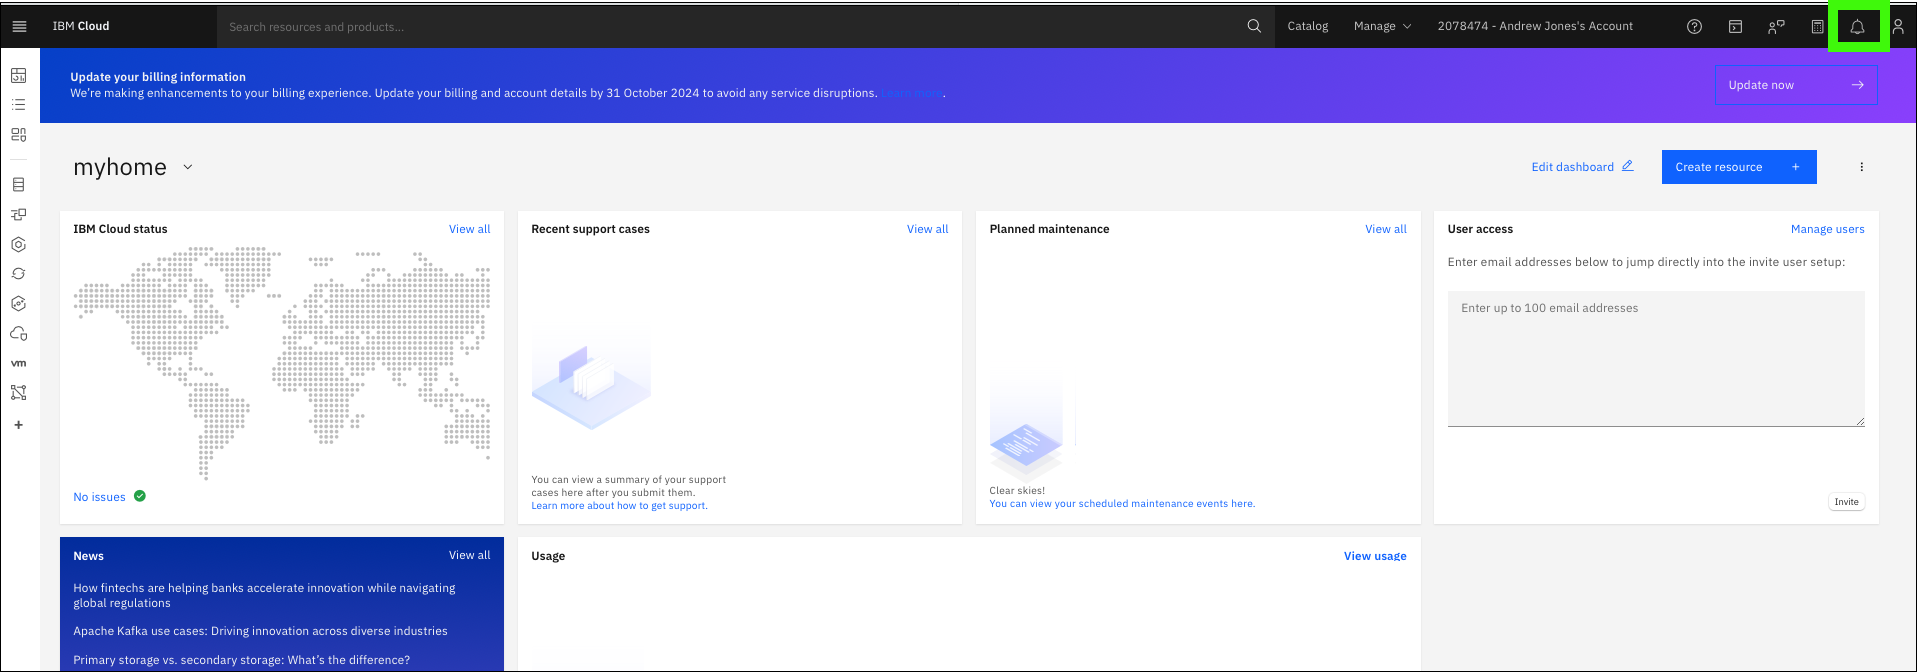Viewport: 1917px width, 672px height.
Task: Click 'You can view your scheduled maintenance events here'
Action: pyautogui.click(x=1122, y=504)
